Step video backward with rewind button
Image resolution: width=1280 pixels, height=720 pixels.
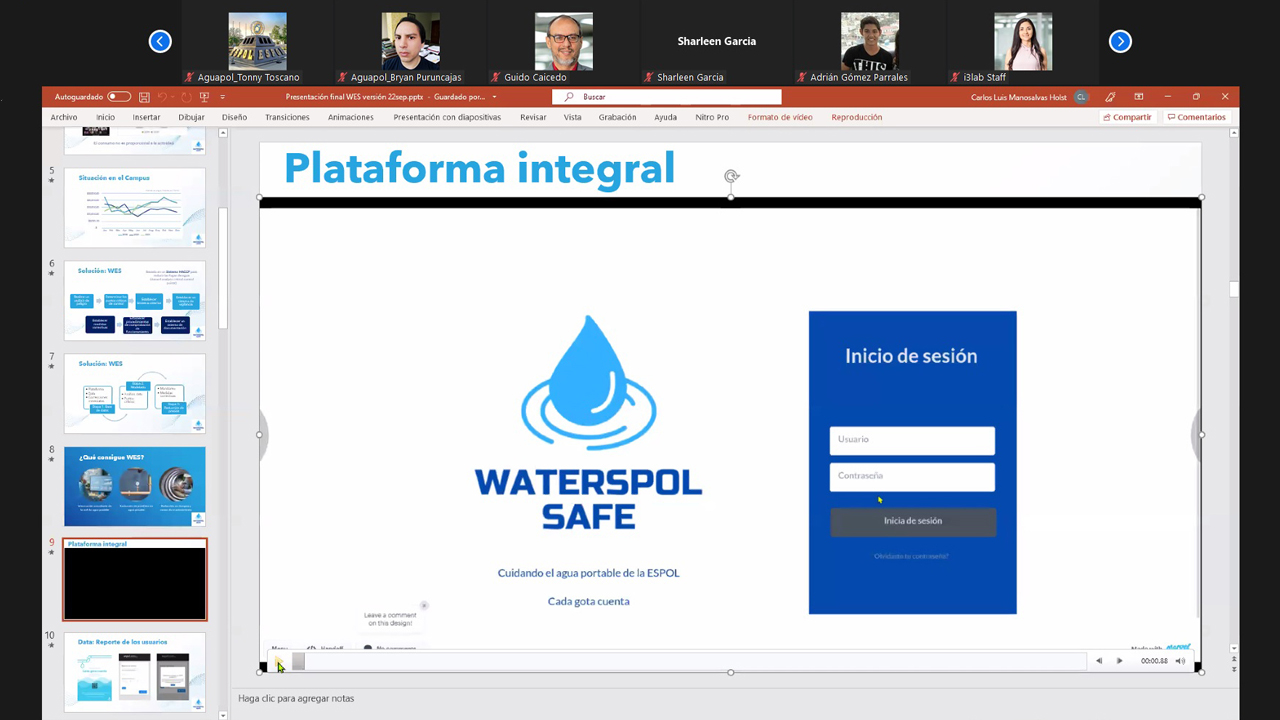[1099, 661]
